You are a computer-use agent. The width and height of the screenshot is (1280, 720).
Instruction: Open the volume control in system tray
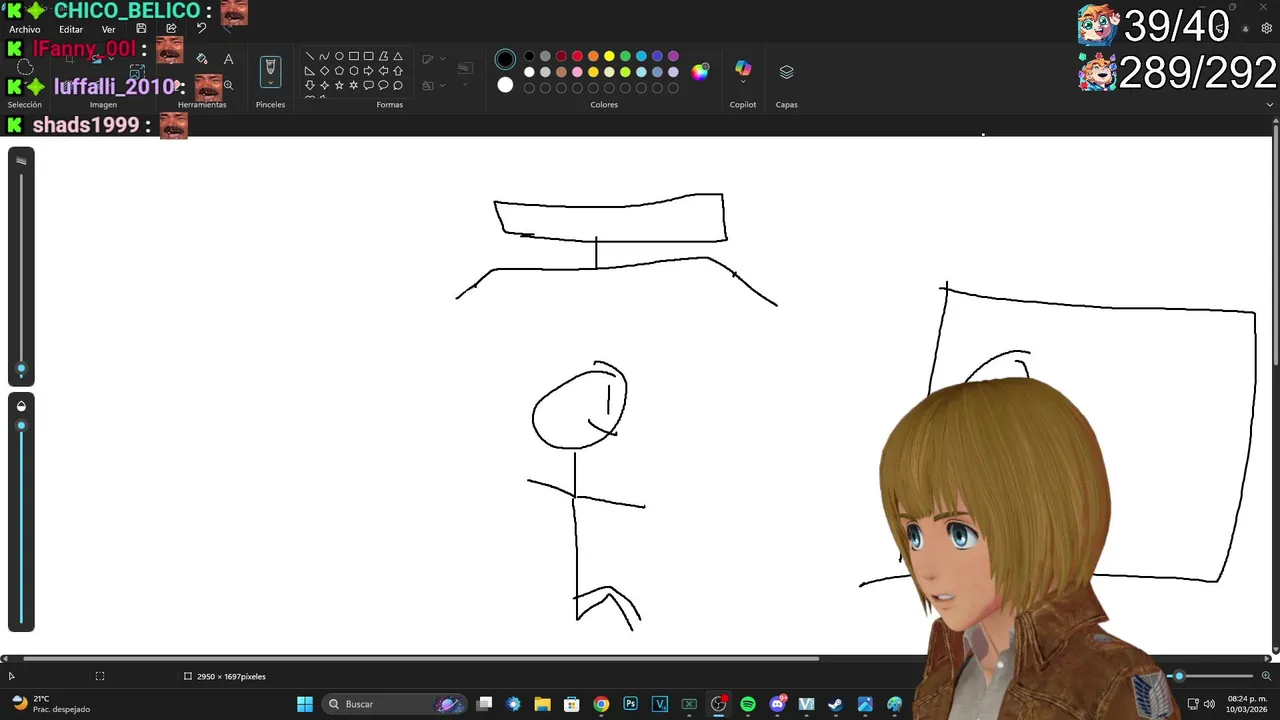tap(1209, 704)
